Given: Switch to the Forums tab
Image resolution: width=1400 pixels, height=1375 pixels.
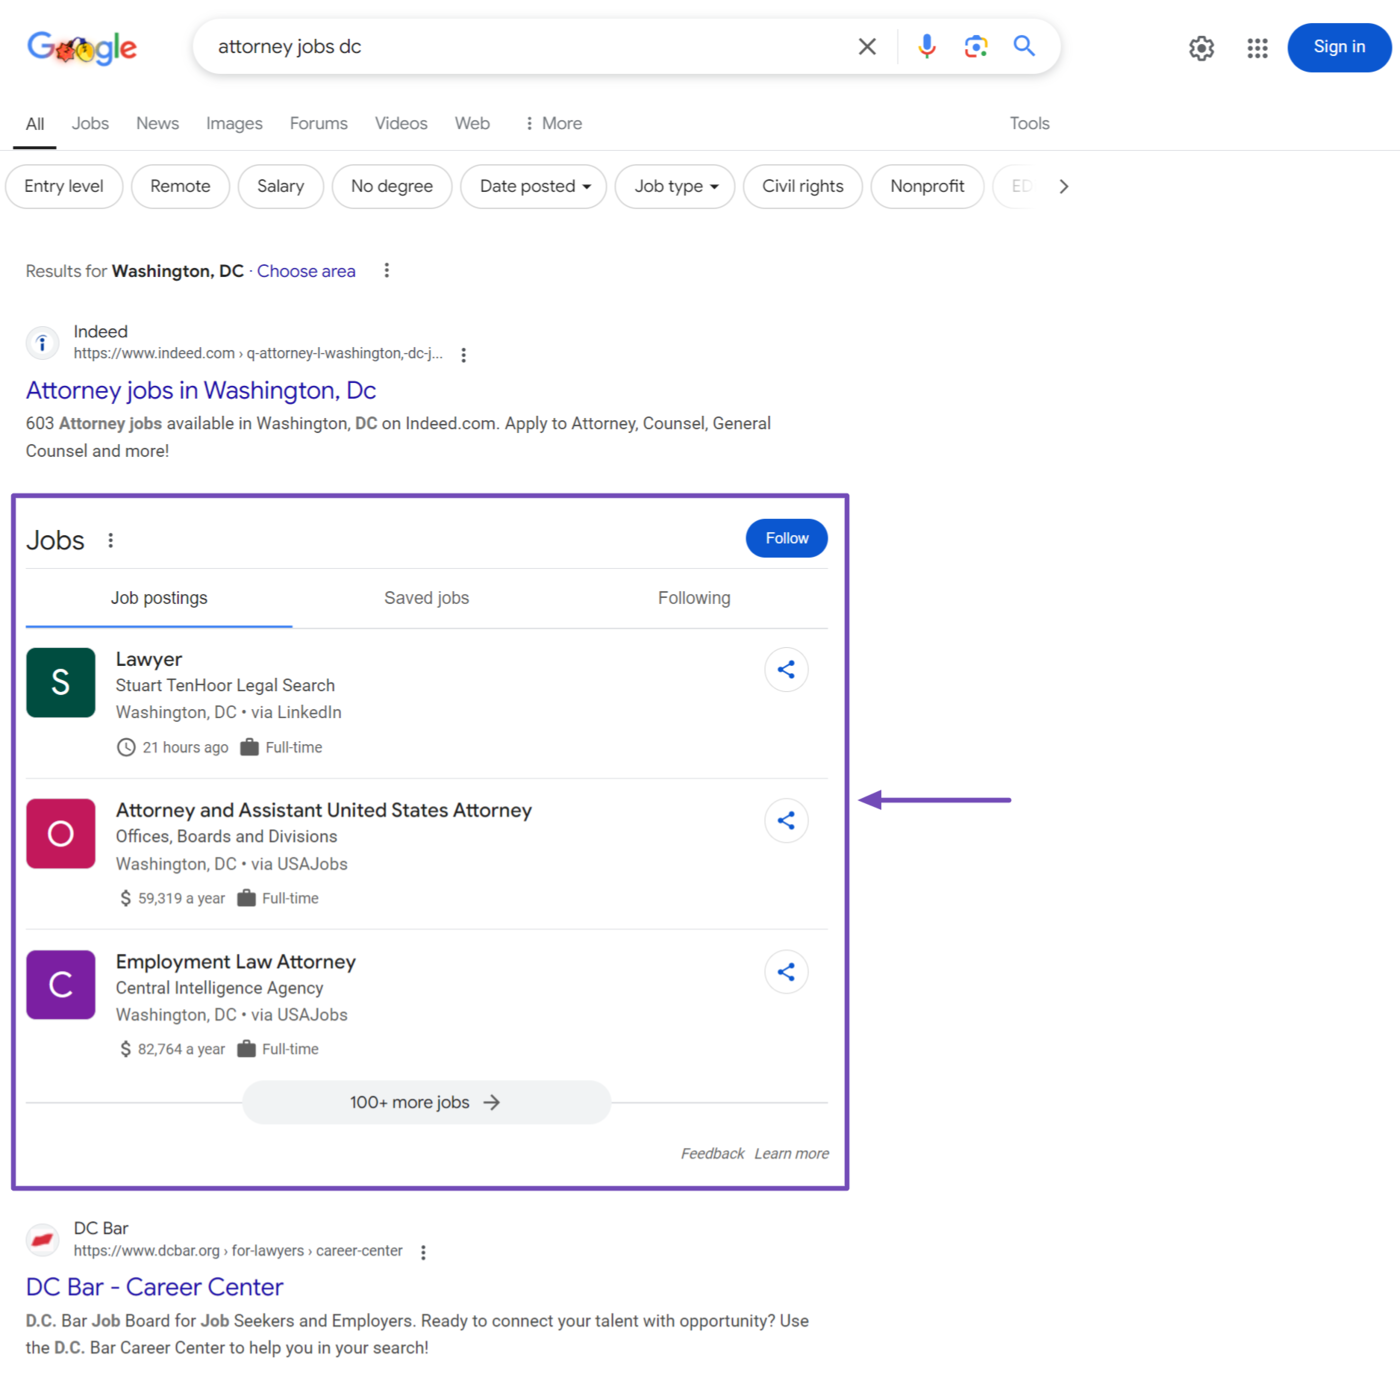Looking at the screenshot, I should tap(319, 123).
